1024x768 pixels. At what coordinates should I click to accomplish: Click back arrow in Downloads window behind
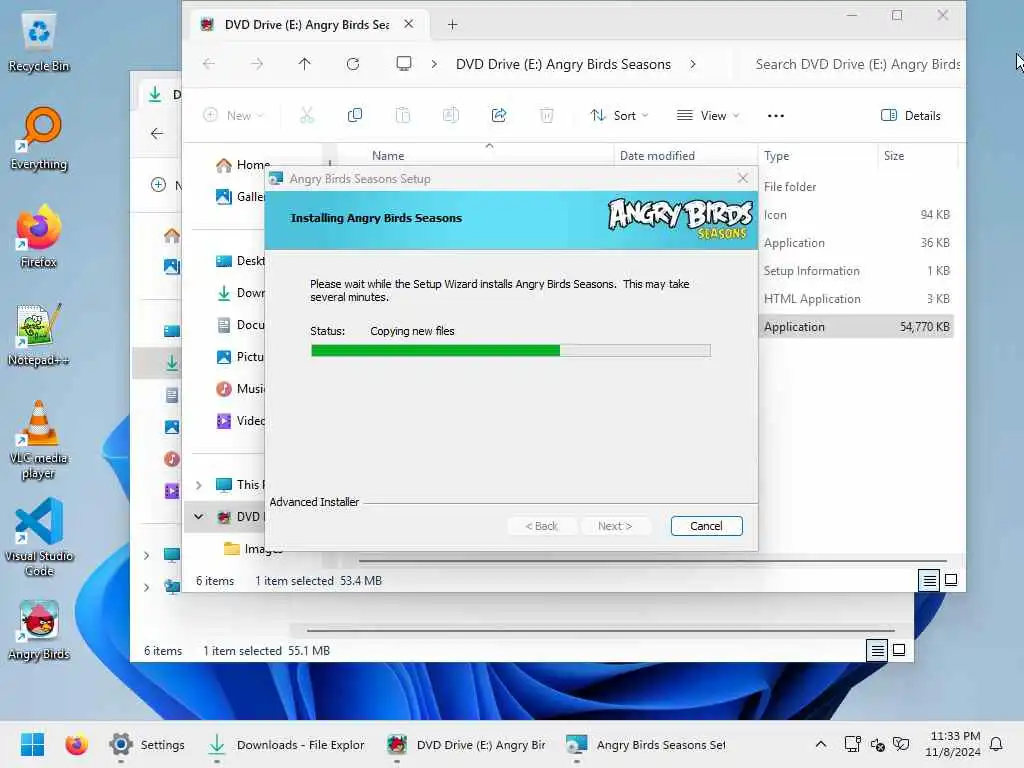[157, 134]
